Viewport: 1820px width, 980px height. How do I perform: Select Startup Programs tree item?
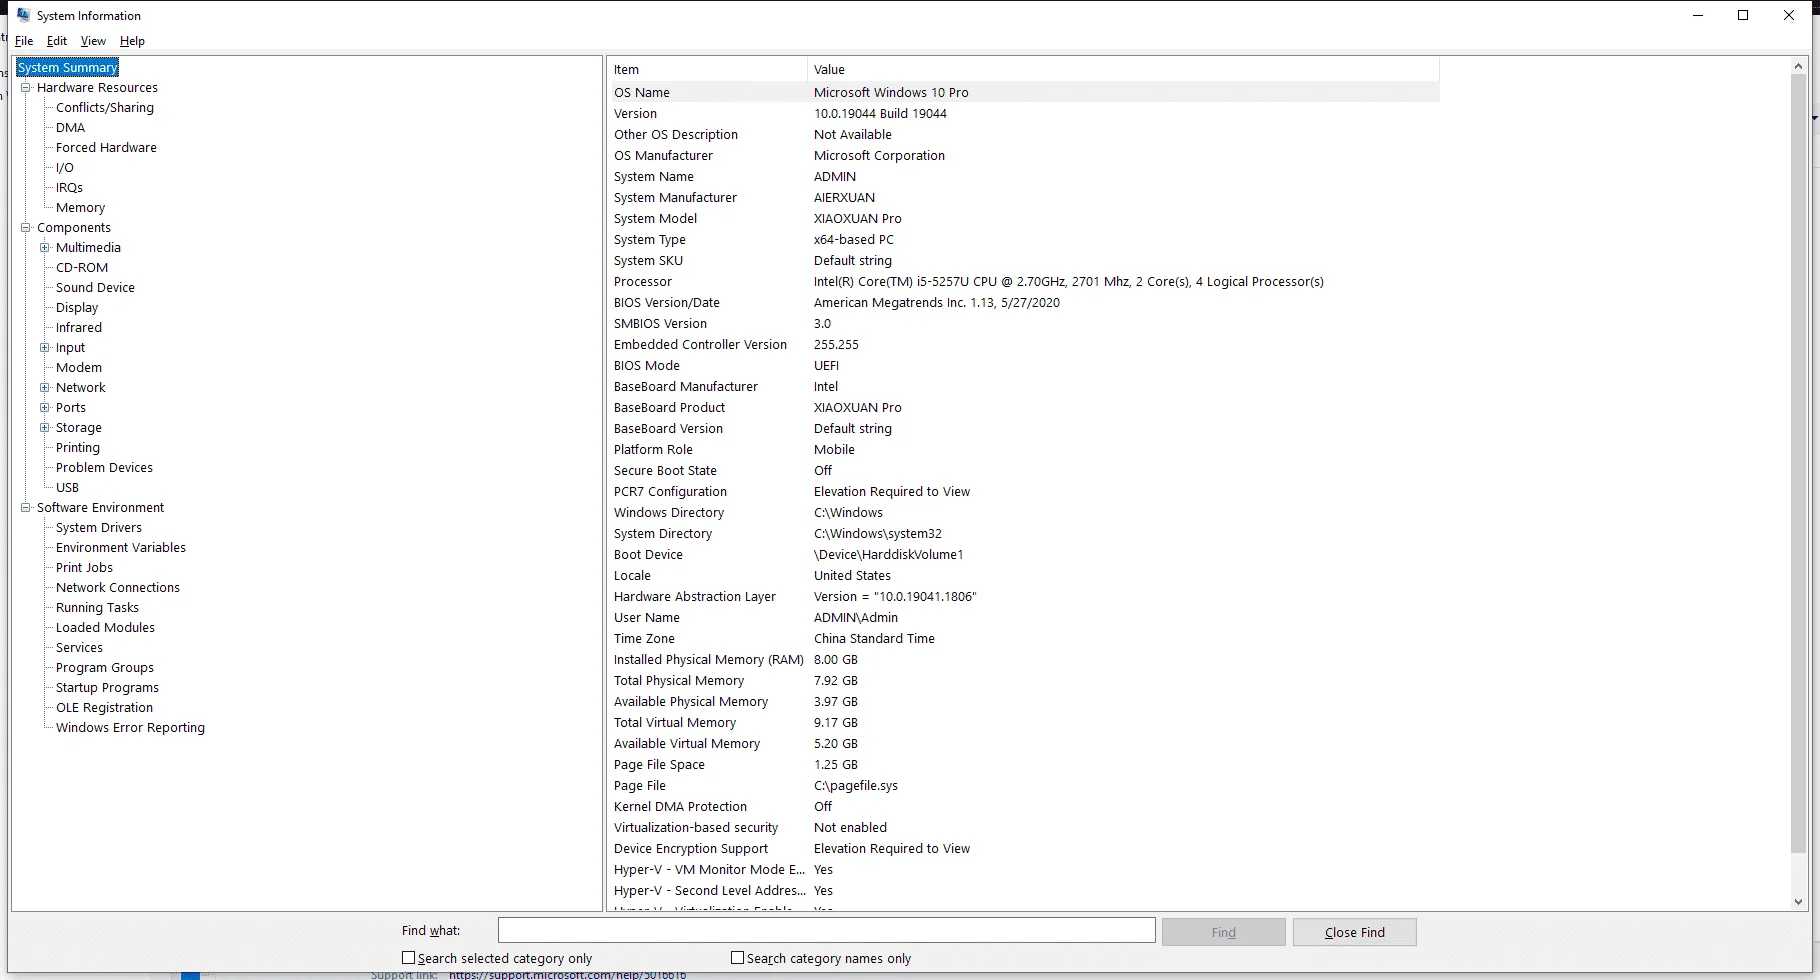(107, 688)
